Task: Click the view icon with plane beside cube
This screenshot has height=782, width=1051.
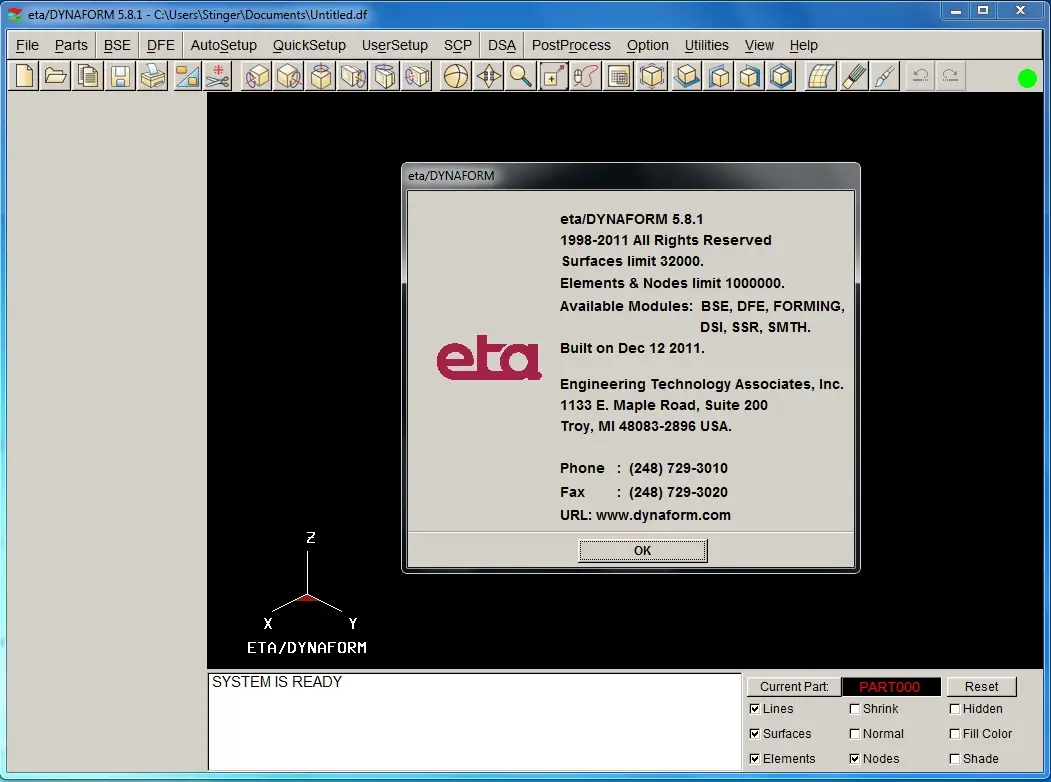Action: [749, 76]
